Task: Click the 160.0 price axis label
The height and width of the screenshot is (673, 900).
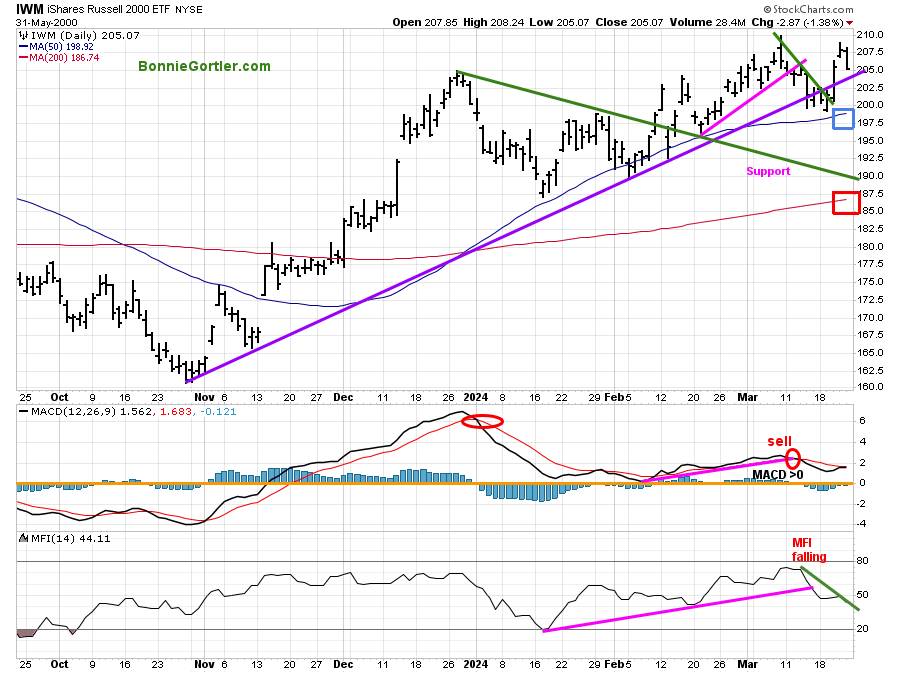Action: click(x=870, y=387)
